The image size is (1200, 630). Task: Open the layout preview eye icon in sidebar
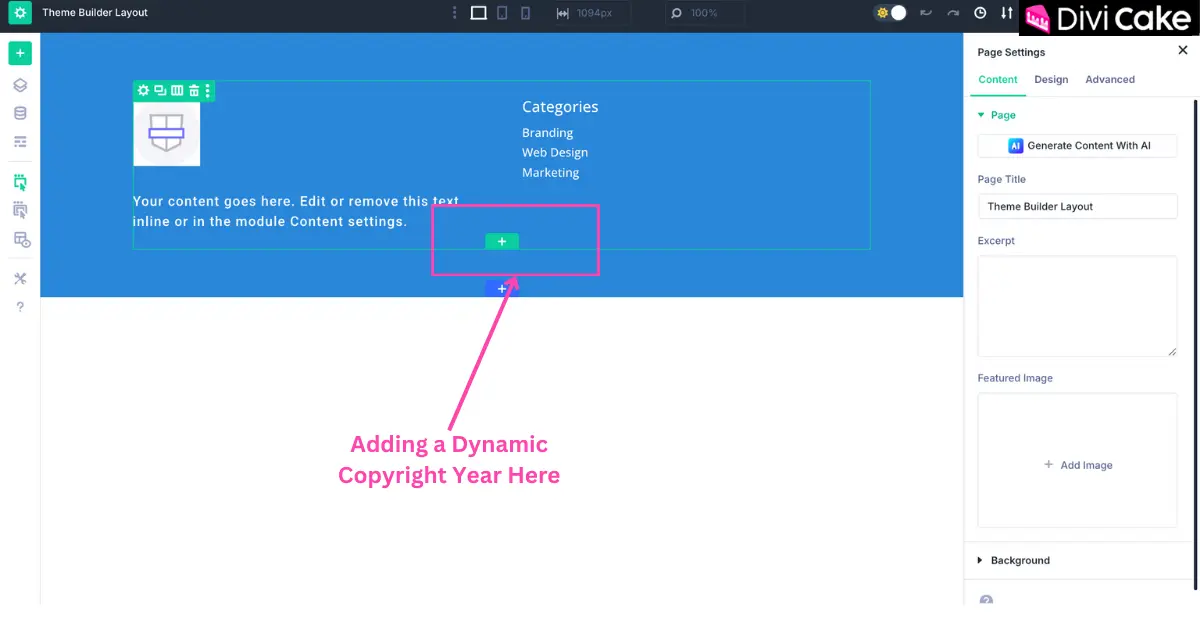pyautogui.click(x=21, y=240)
